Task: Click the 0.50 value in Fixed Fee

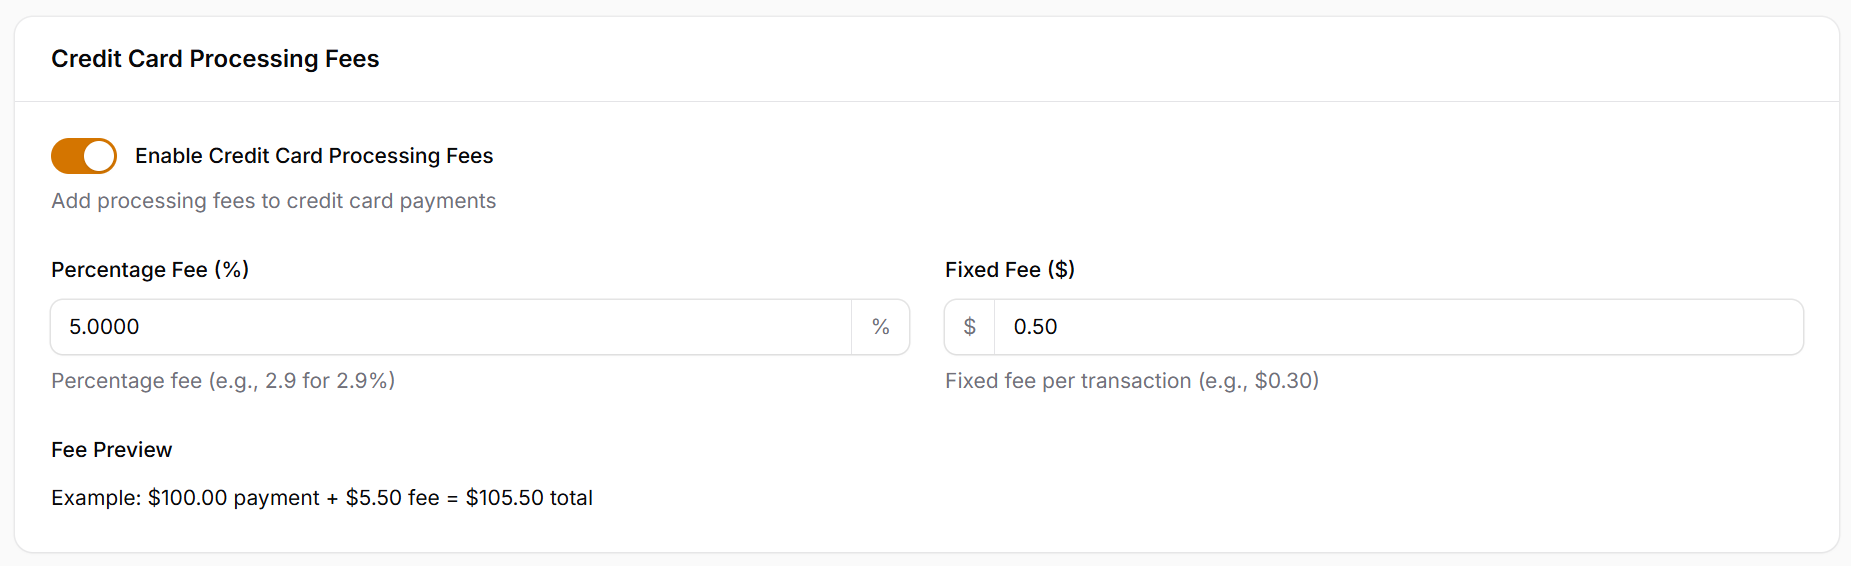Action: (x=1035, y=327)
